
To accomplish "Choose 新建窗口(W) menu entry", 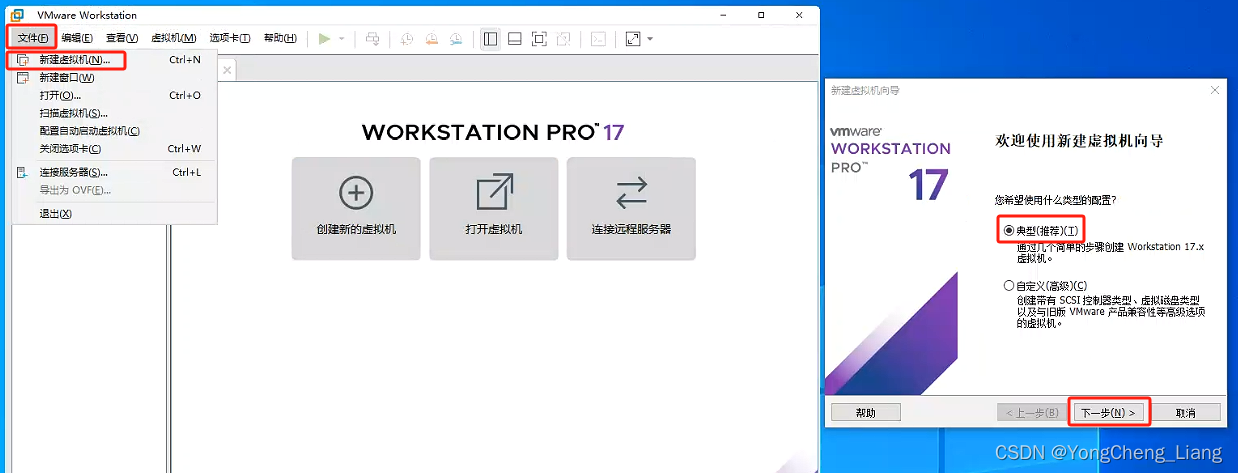I will click(113, 77).
